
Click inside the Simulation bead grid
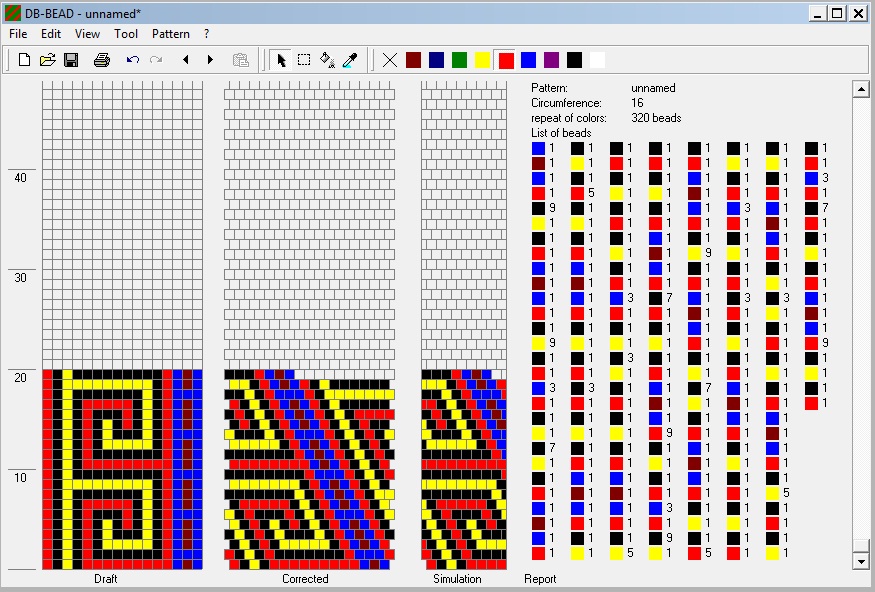coord(464,325)
